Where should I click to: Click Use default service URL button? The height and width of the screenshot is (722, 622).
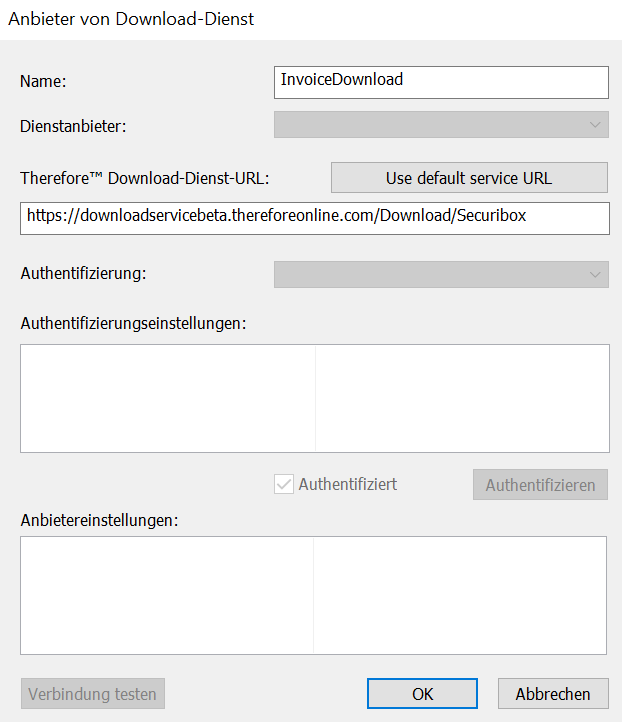point(469,178)
